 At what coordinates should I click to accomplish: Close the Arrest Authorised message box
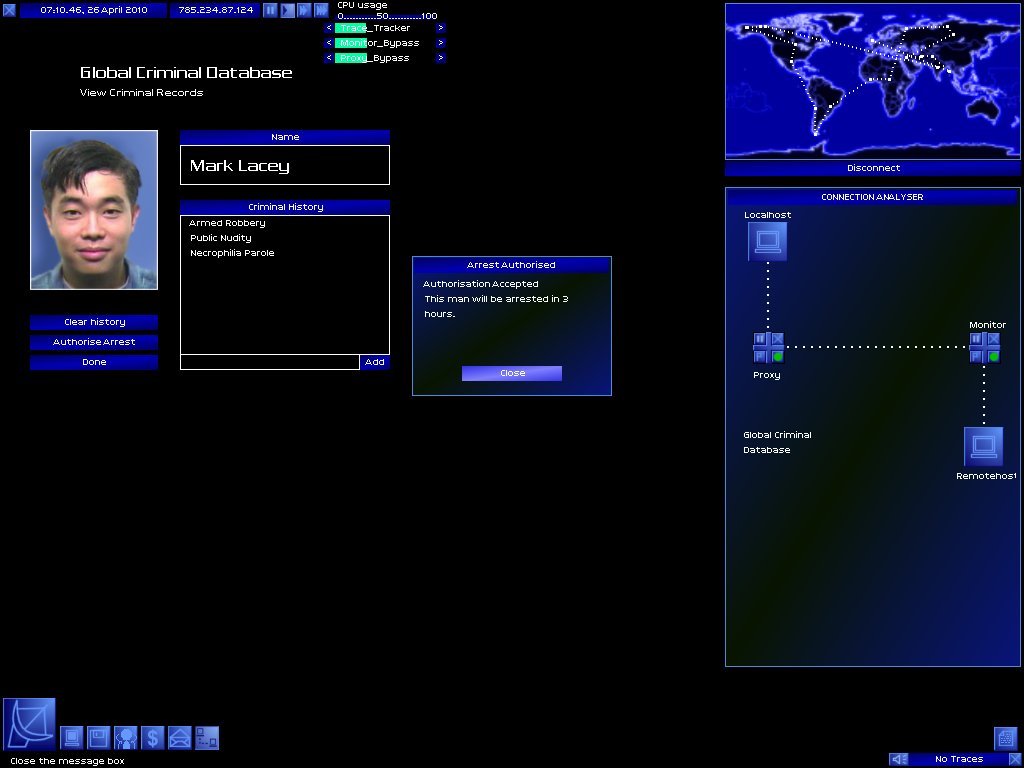click(512, 373)
